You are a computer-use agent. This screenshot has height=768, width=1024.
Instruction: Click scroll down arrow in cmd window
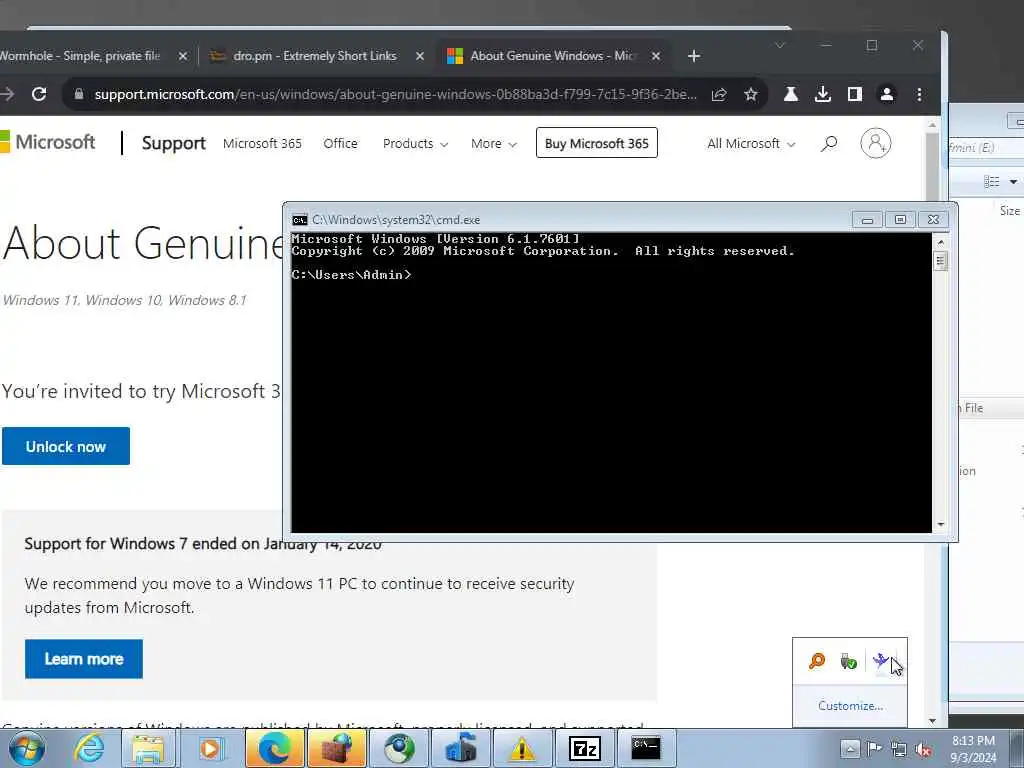(x=940, y=524)
